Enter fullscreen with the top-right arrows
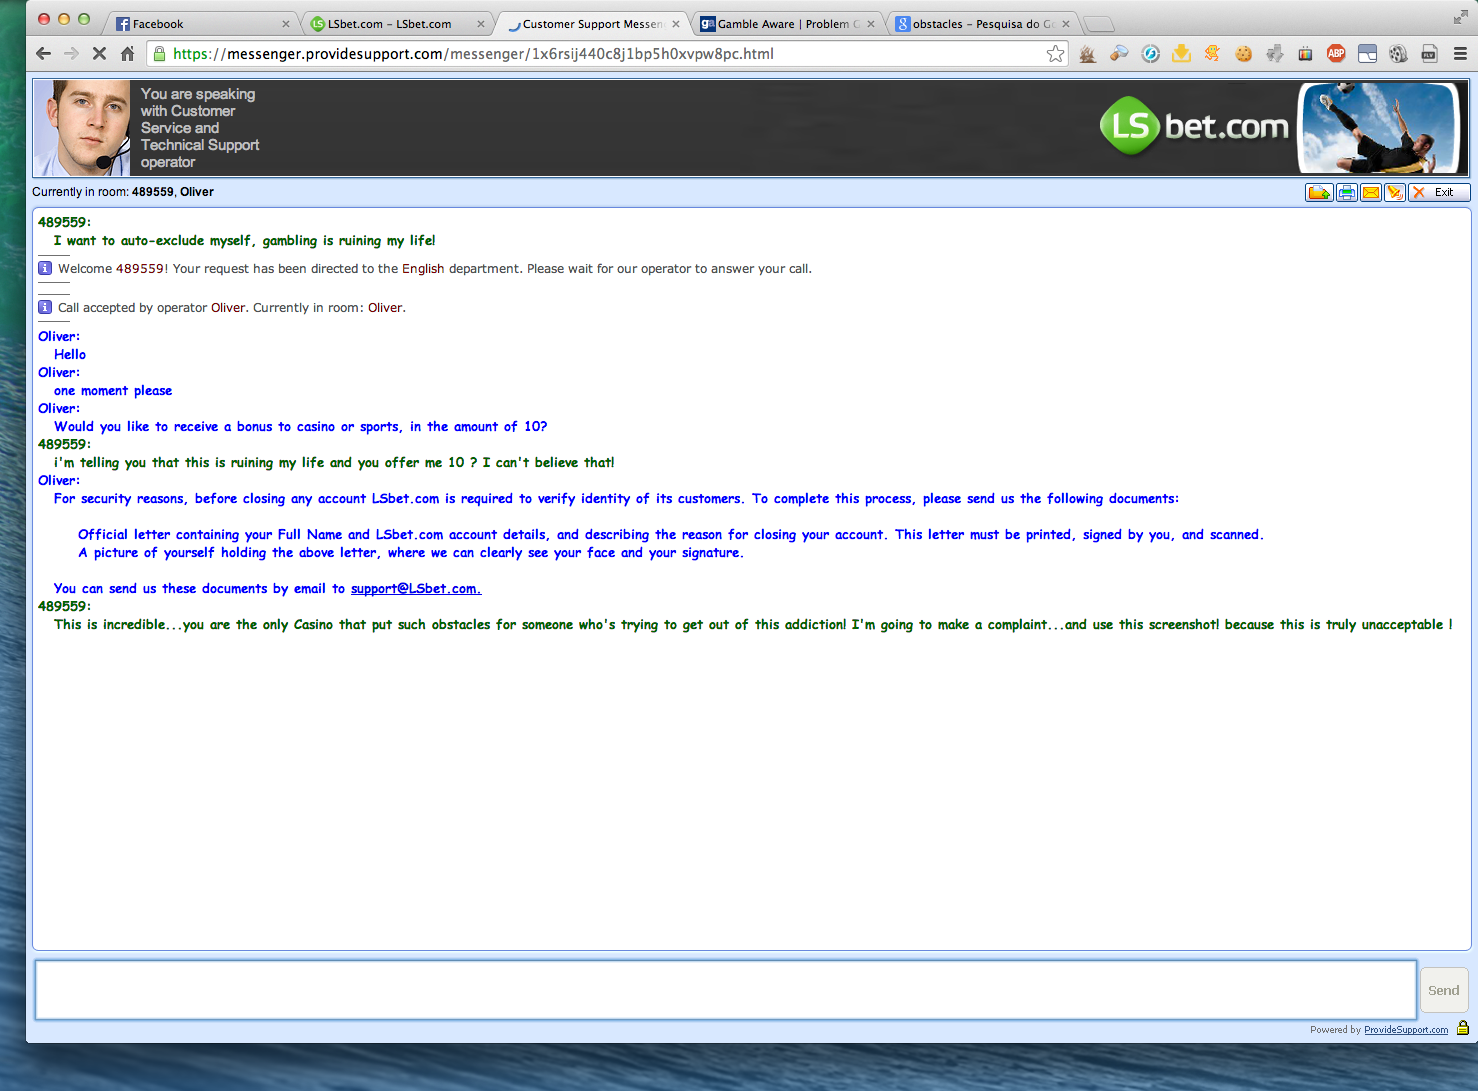Screen dimensions: 1478x1091 1460,17
